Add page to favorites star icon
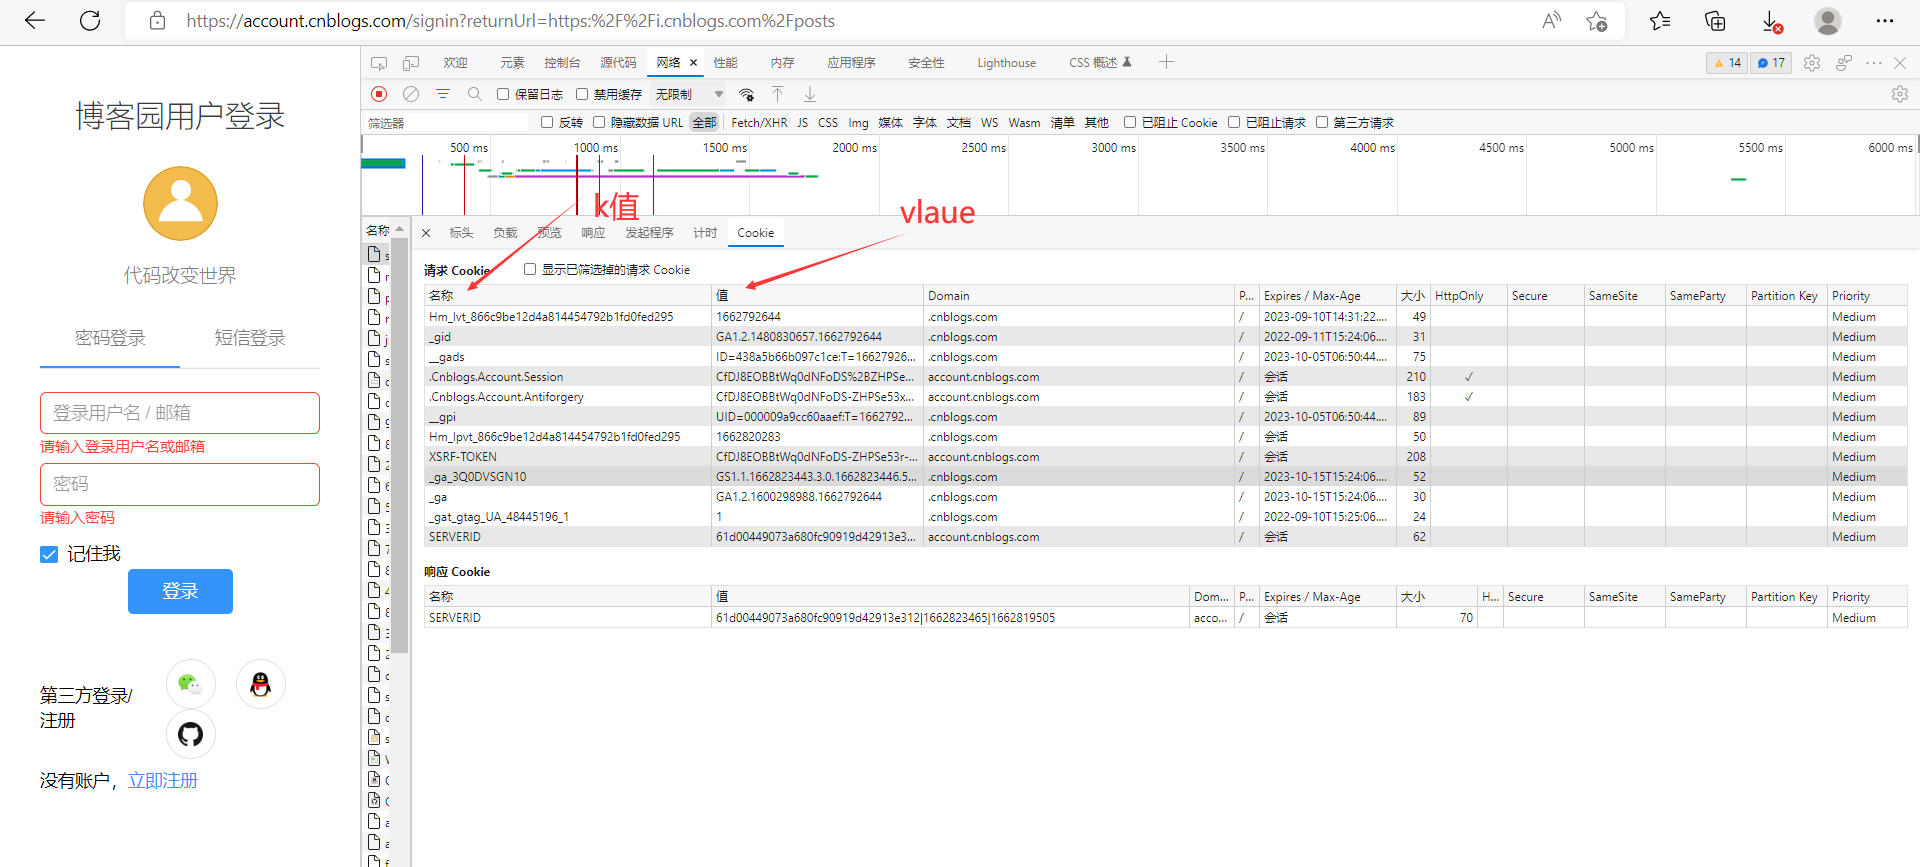This screenshot has width=1920, height=867. coord(1597,20)
